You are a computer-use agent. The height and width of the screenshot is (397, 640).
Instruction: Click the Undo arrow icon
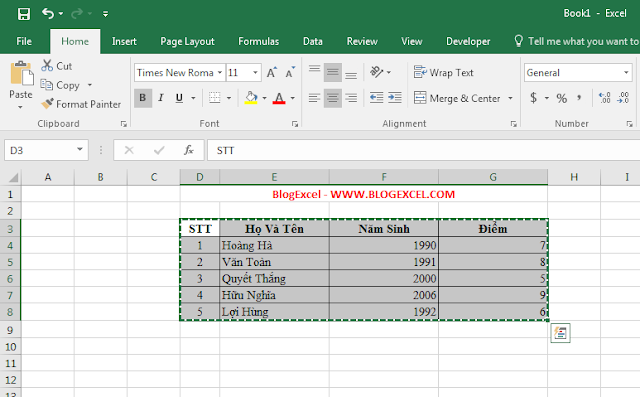pos(48,13)
